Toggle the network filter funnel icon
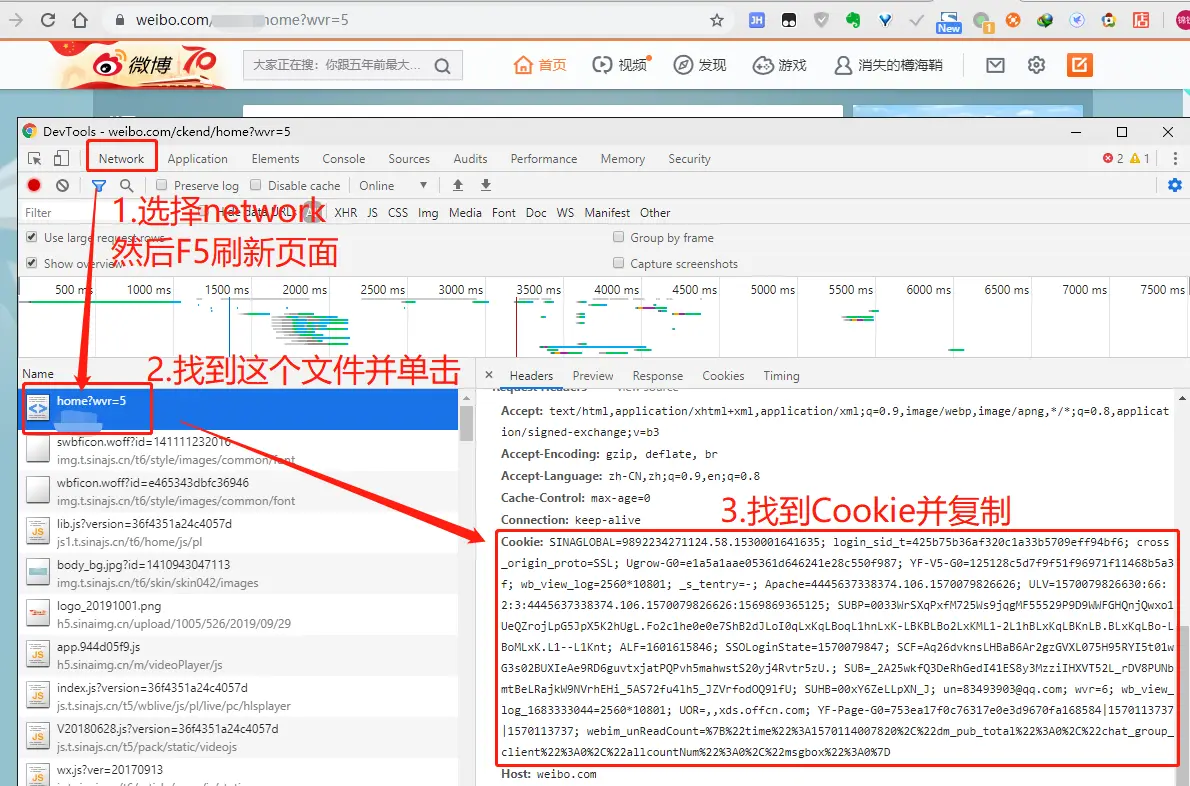 click(99, 185)
